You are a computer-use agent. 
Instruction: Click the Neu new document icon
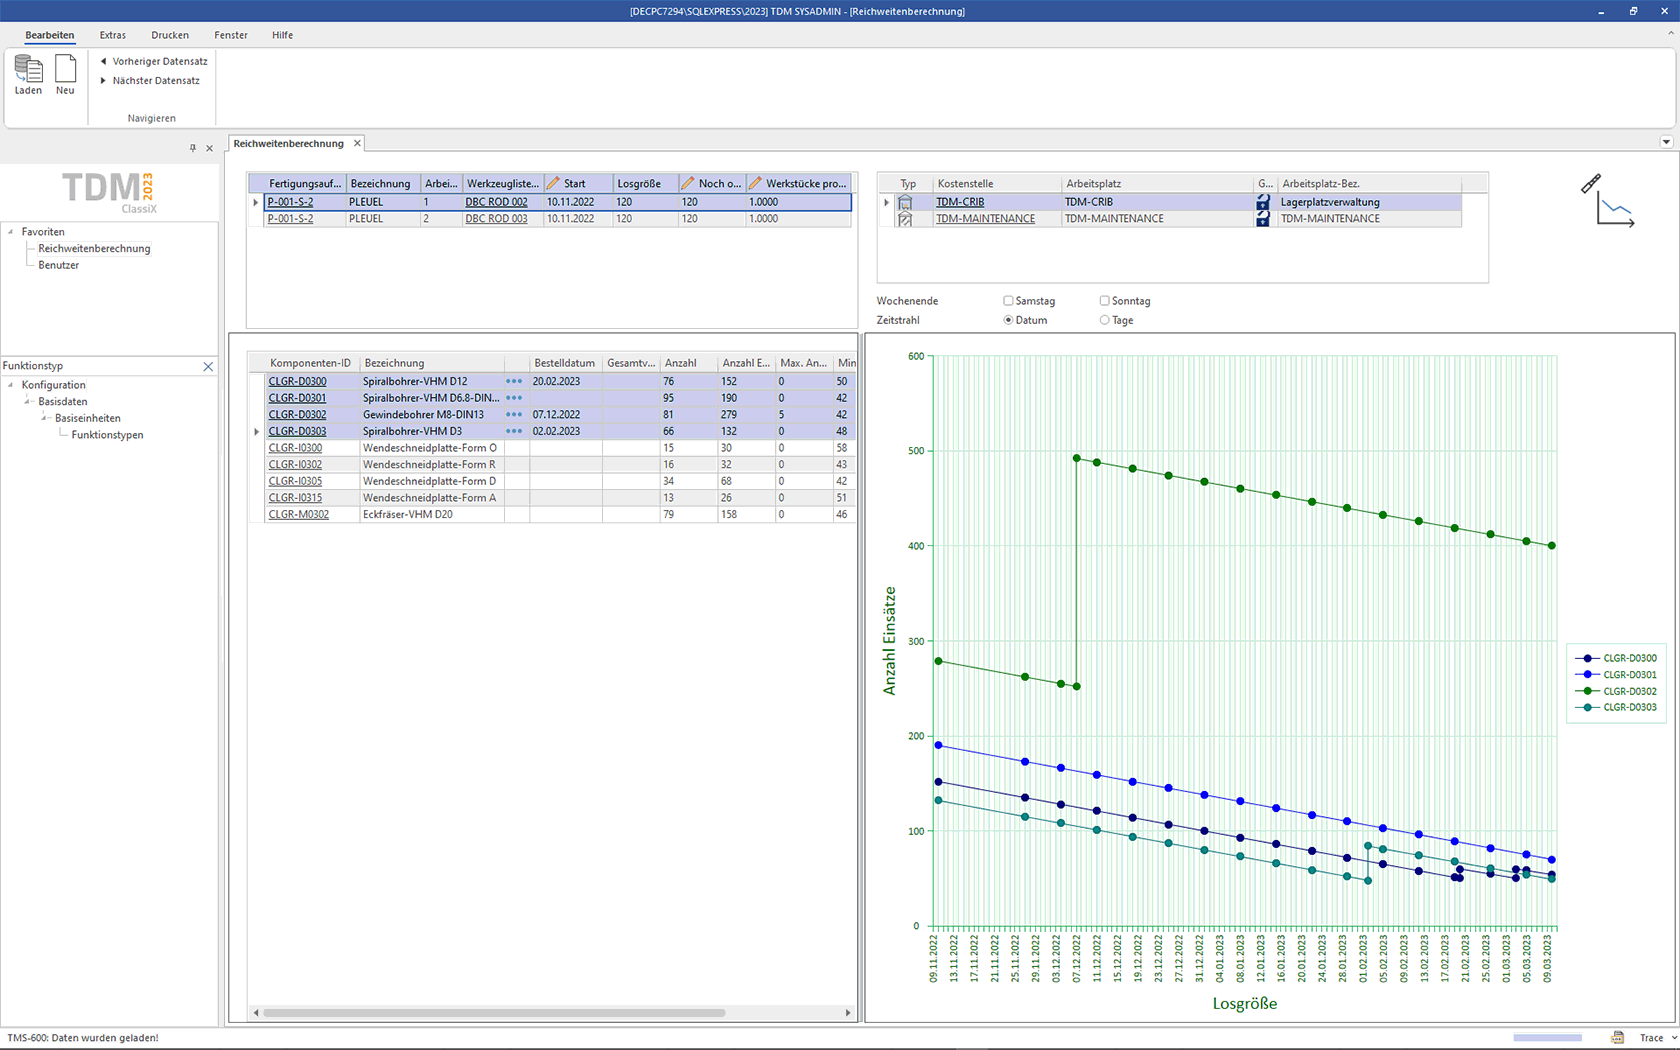click(x=65, y=68)
